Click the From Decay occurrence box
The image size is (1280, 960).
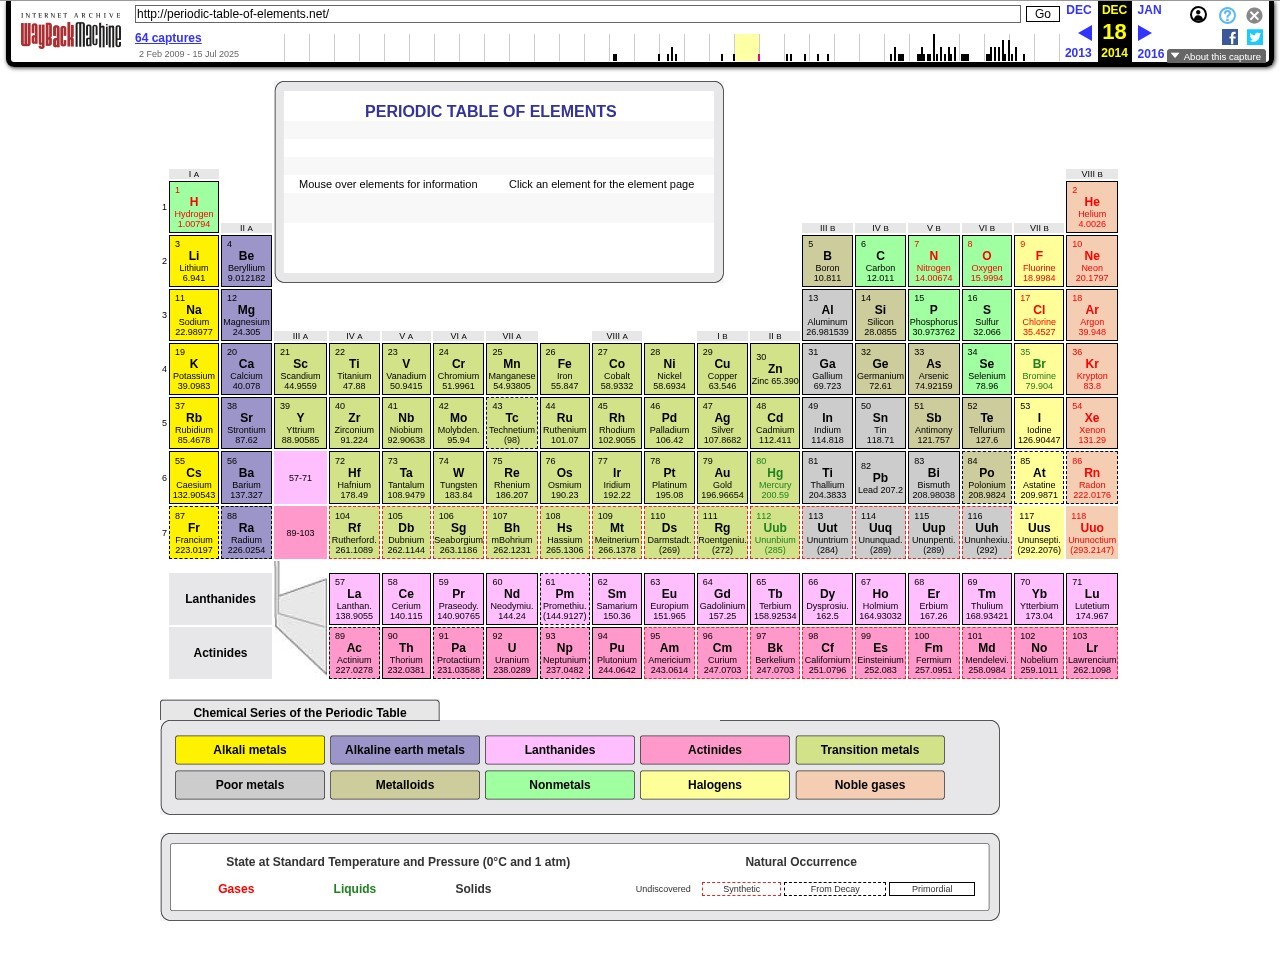(x=835, y=889)
